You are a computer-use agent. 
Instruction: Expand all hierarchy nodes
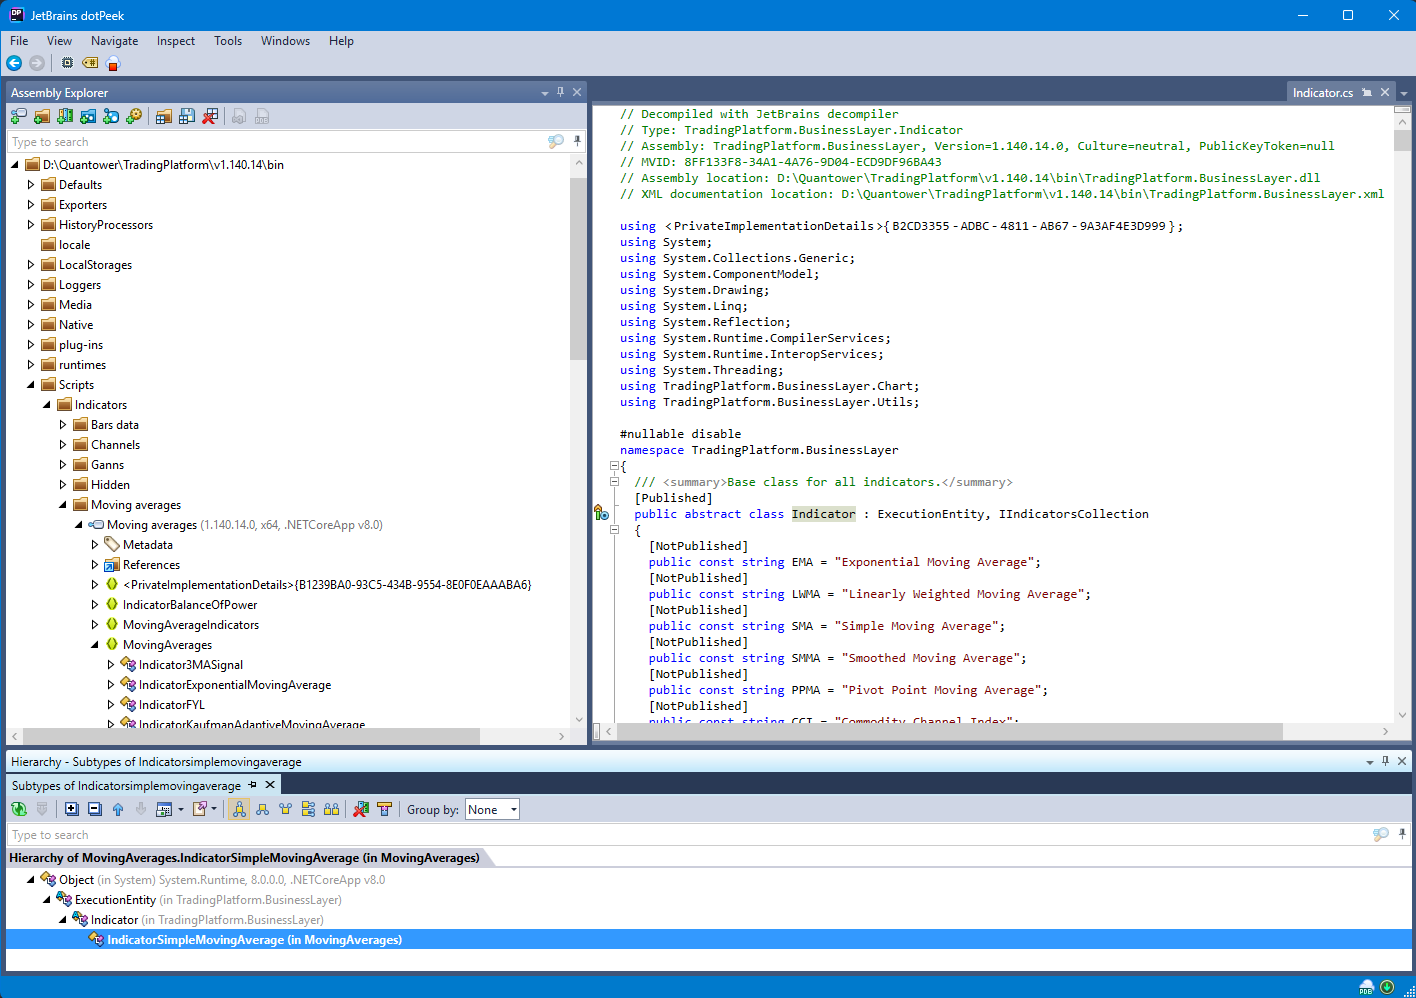(x=71, y=809)
